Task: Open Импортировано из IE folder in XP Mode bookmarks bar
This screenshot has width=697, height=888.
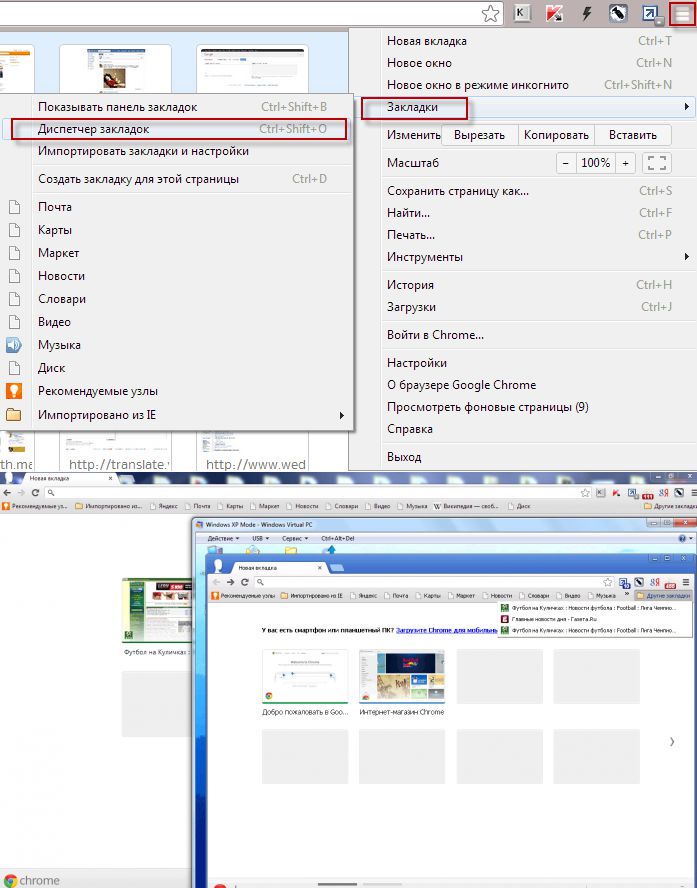Action: 312,596
